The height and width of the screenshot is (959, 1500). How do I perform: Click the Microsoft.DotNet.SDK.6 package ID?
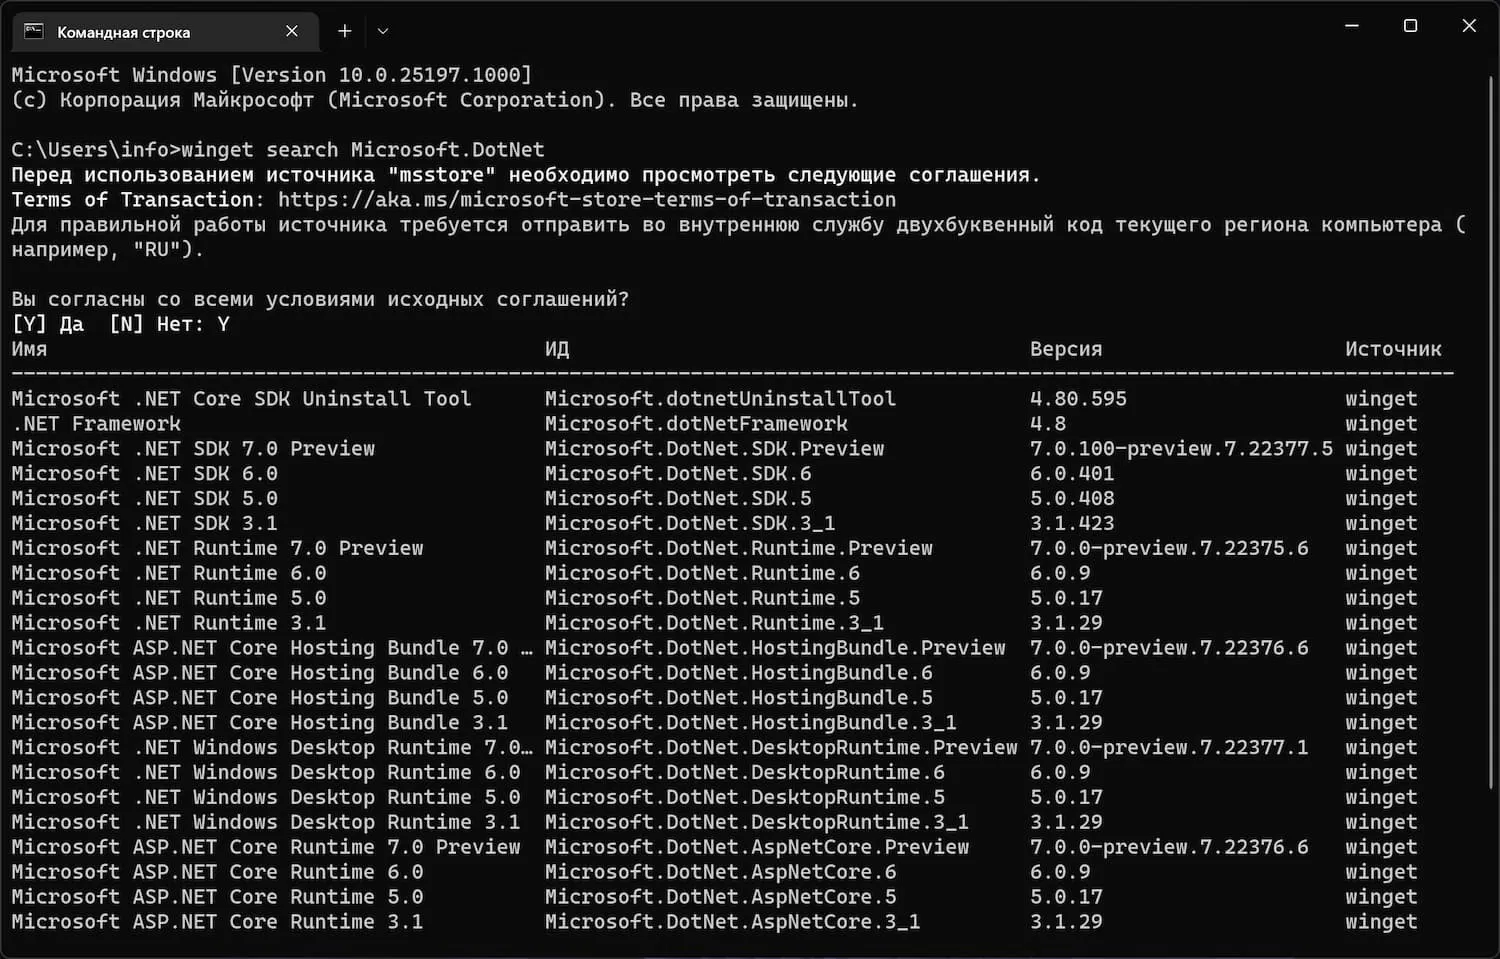coord(678,474)
